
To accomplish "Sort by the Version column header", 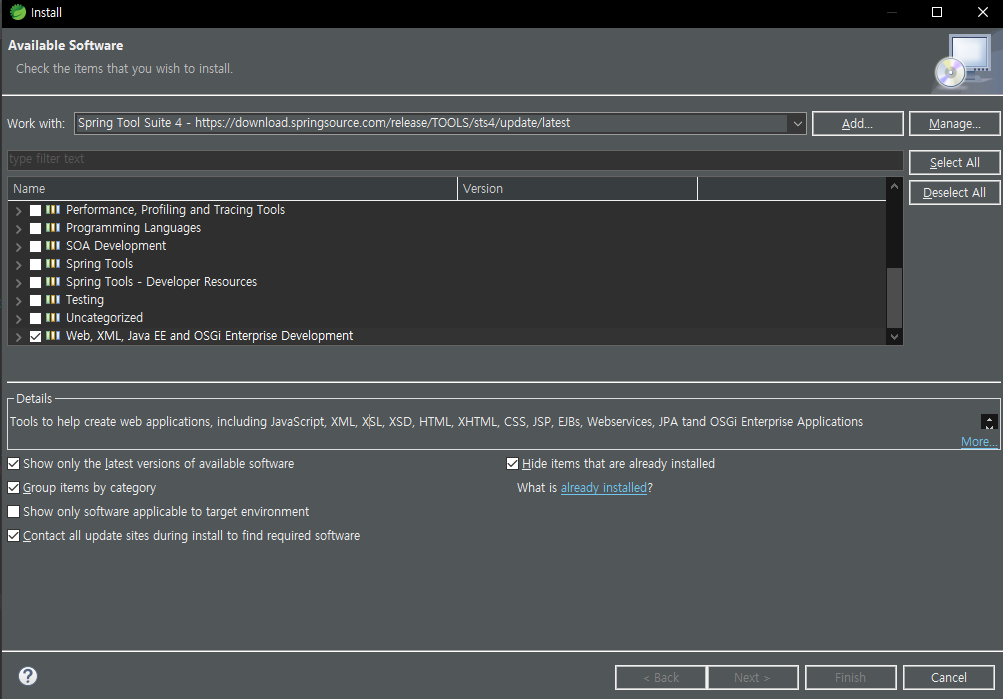I will 578,189.
